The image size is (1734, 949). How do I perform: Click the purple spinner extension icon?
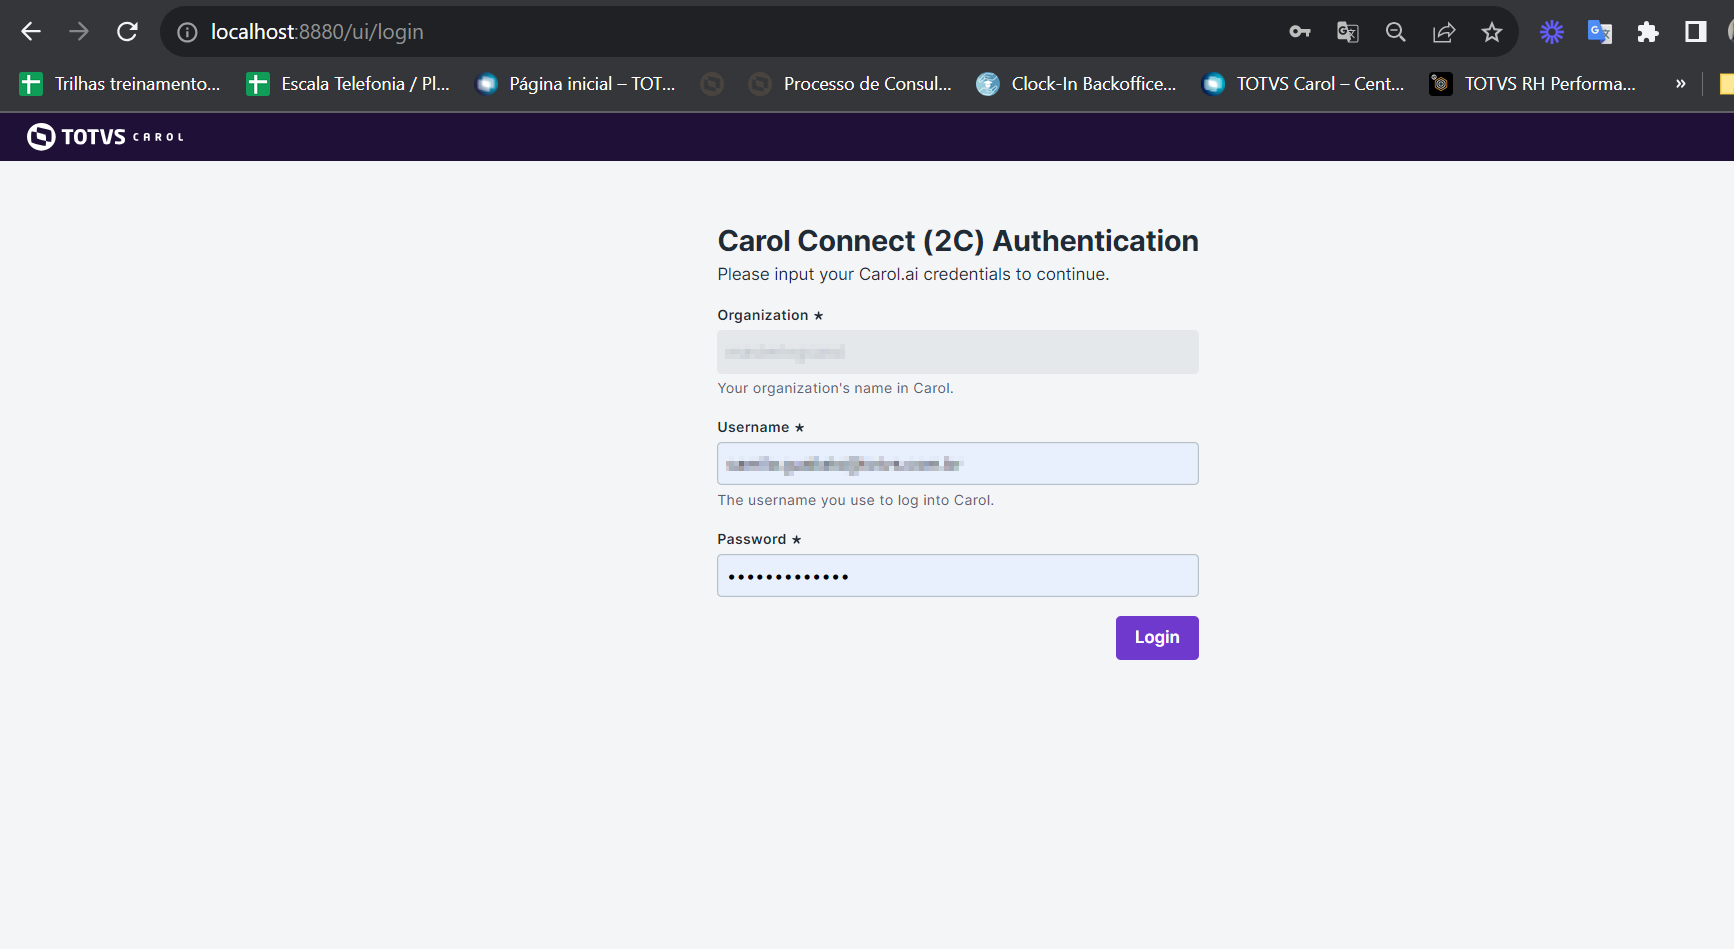coord(1551,31)
